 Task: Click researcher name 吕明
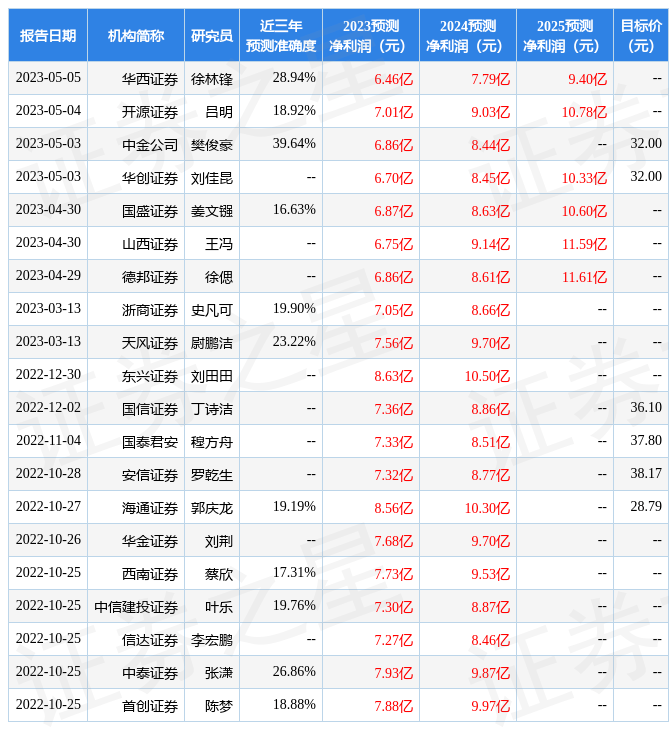[x=219, y=112]
